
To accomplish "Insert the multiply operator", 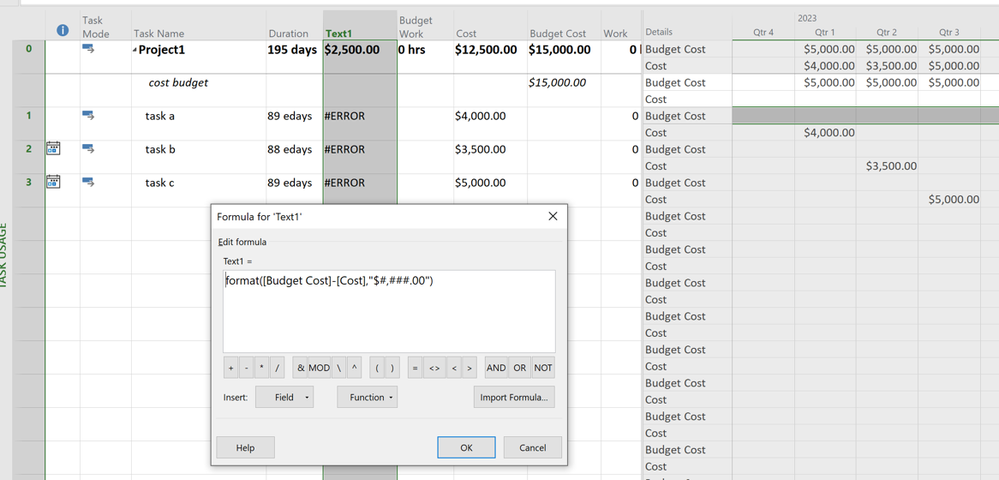I will pos(261,368).
